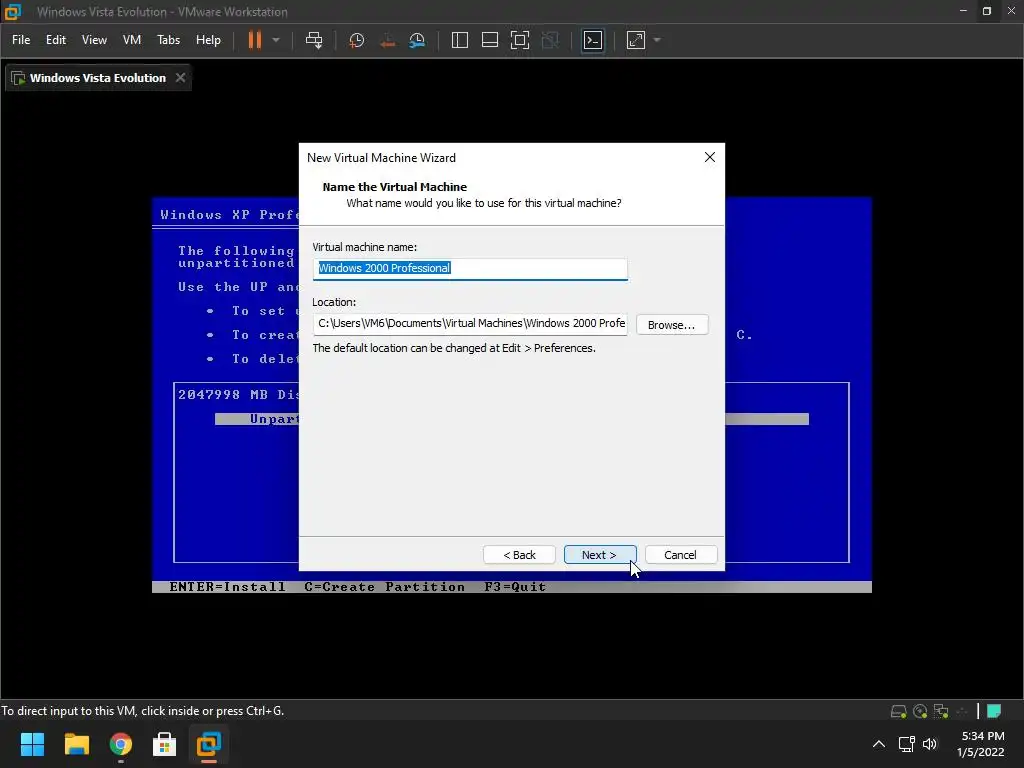Open the Windows Start menu
This screenshot has width=1024, height=768.
tap(32, 744)
